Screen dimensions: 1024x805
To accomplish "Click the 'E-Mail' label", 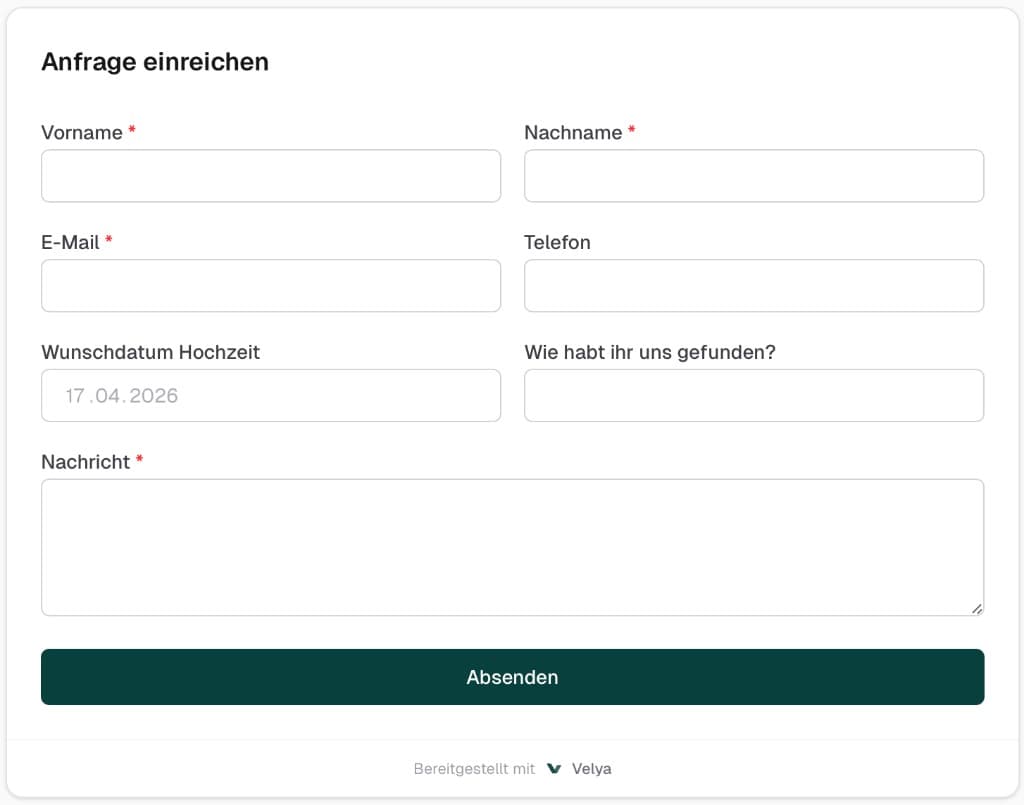I will tap(70, 242).
